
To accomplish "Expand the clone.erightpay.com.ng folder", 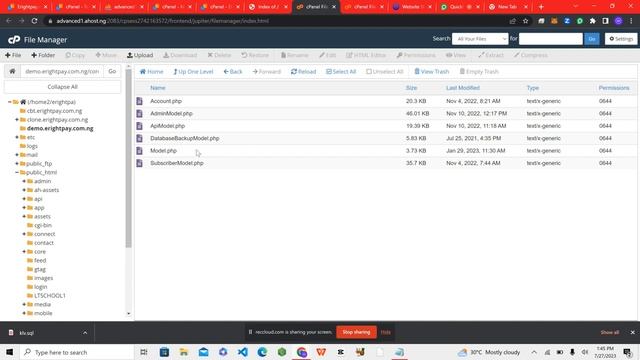I will [x=17, y=120].
